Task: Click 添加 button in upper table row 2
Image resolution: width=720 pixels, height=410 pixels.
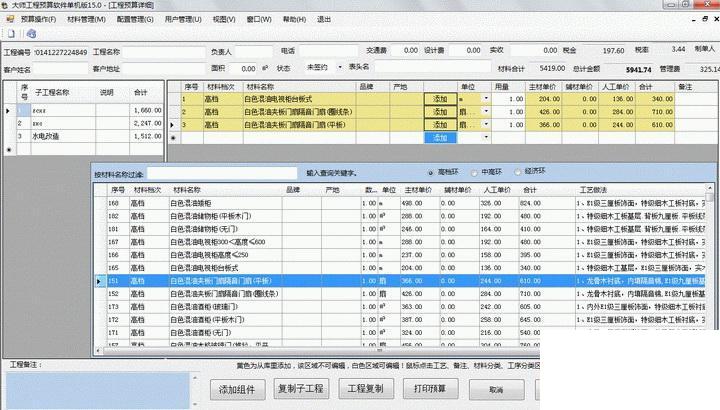Action: 440,112
